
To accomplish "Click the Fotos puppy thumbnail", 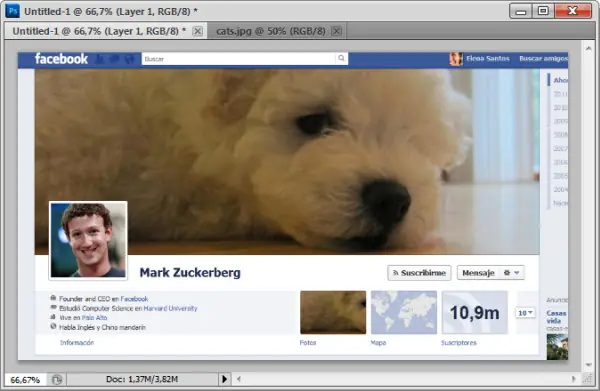I will 333,312.
